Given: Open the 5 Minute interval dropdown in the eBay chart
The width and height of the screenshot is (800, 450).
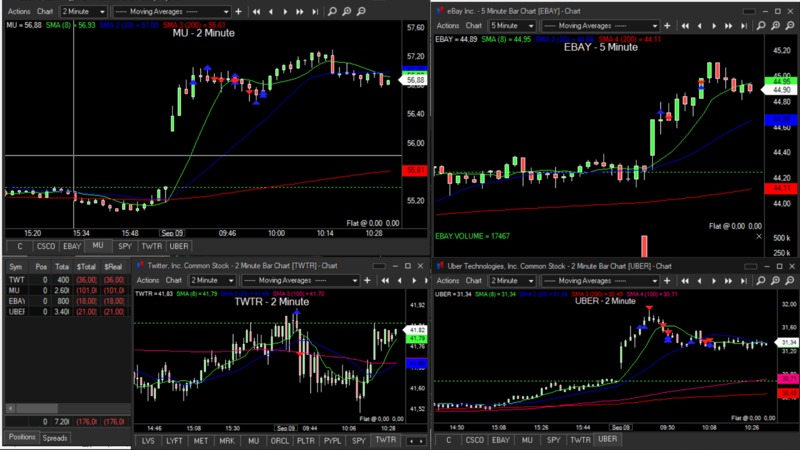Looking at the screenshot, I should pos(510,25).
